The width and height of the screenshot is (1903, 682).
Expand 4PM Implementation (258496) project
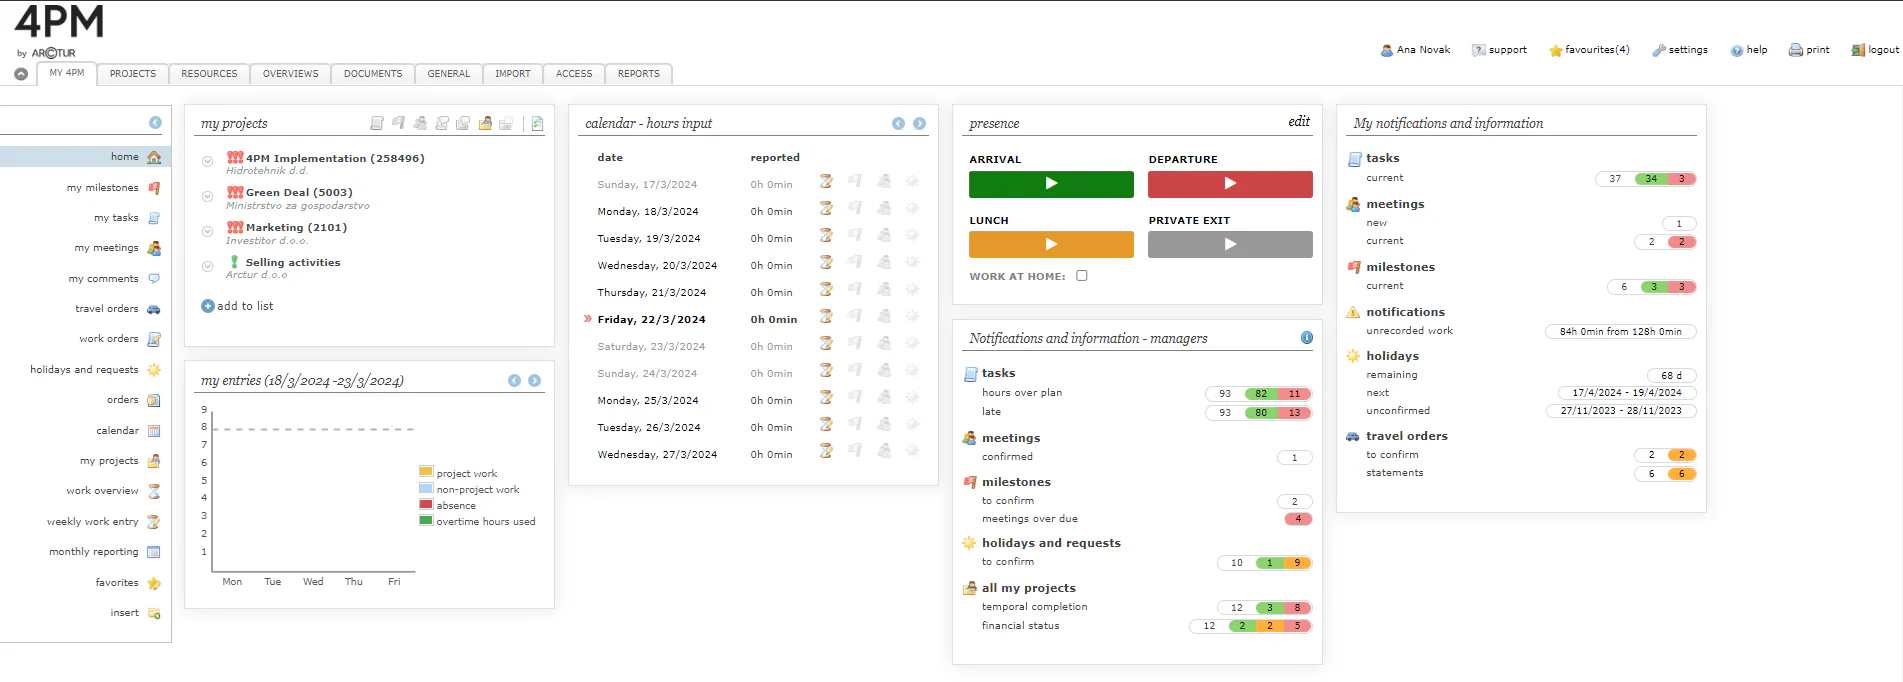coord(207,161)
